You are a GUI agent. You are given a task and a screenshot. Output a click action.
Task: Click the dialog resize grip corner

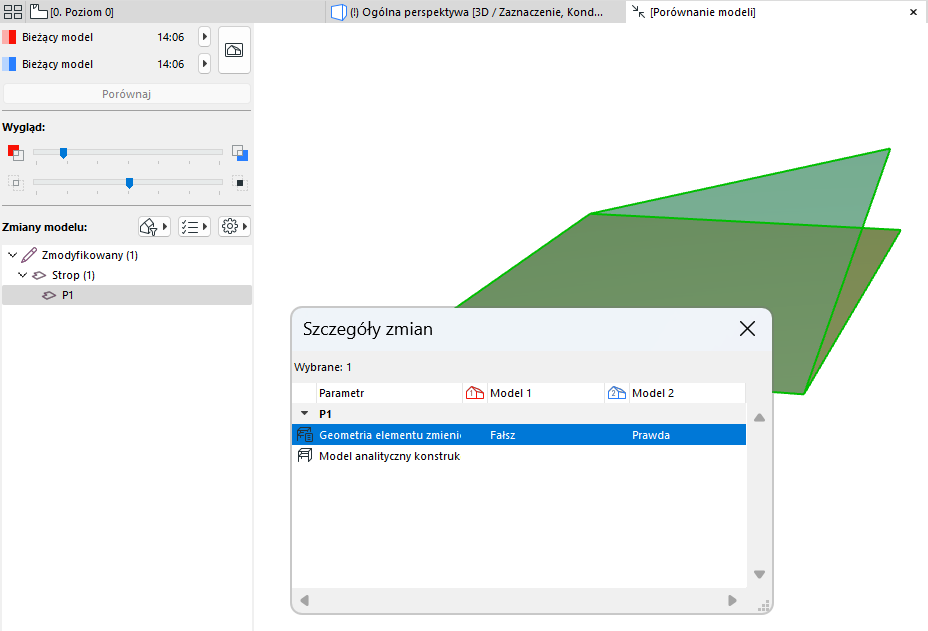pyautogui.click(x=763, y=606)
